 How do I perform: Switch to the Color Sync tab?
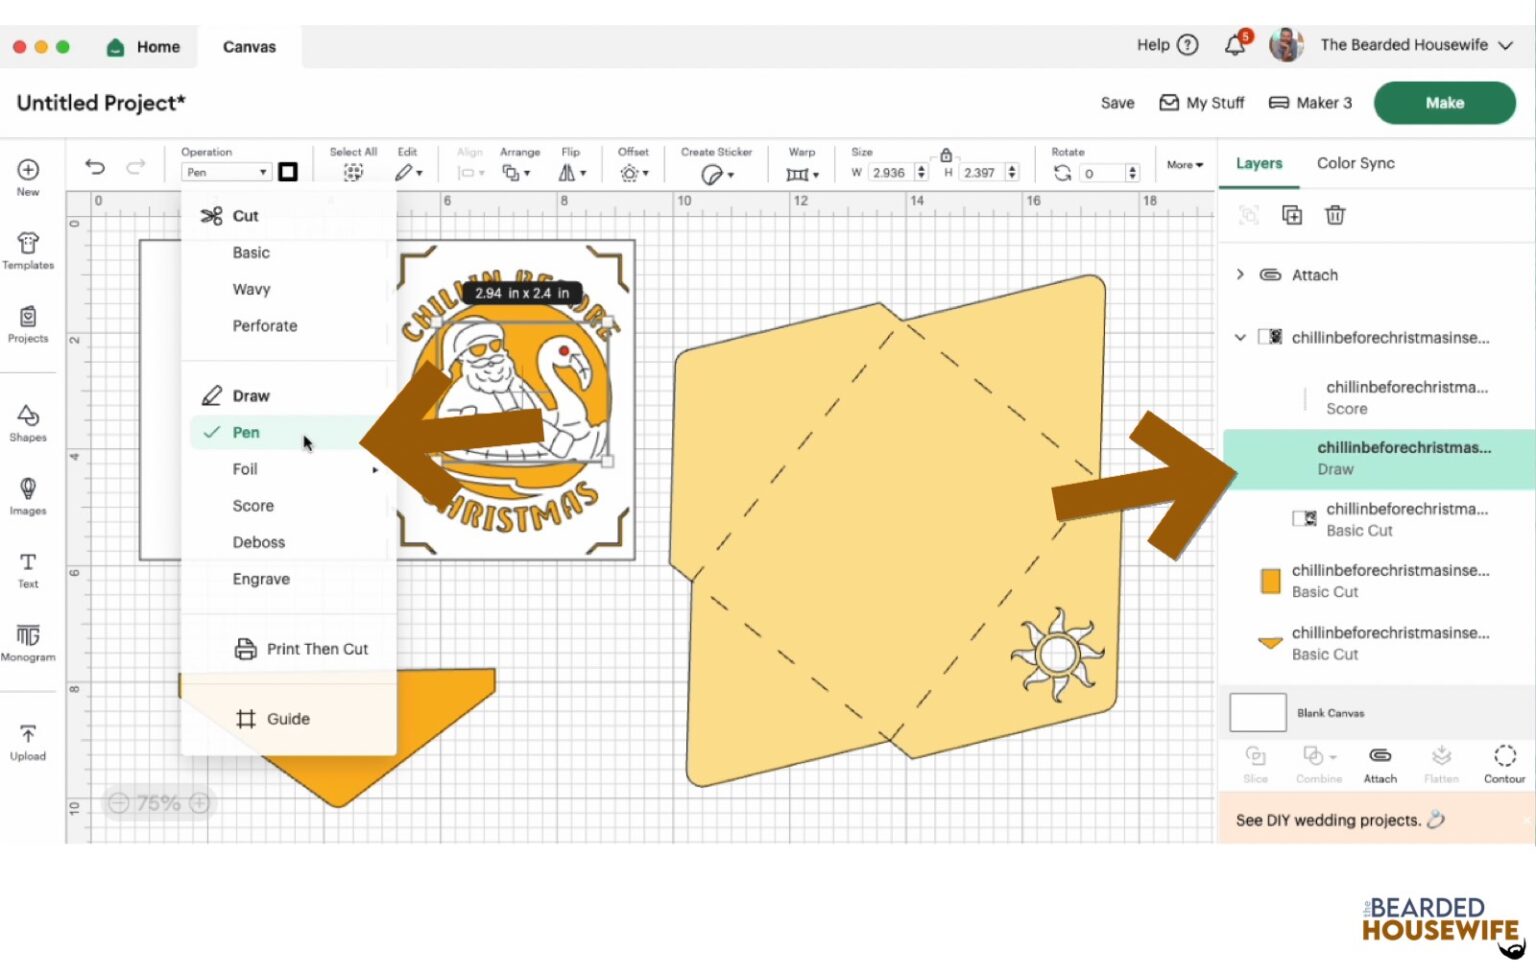pyautogui.click(x=1355, y=163)
